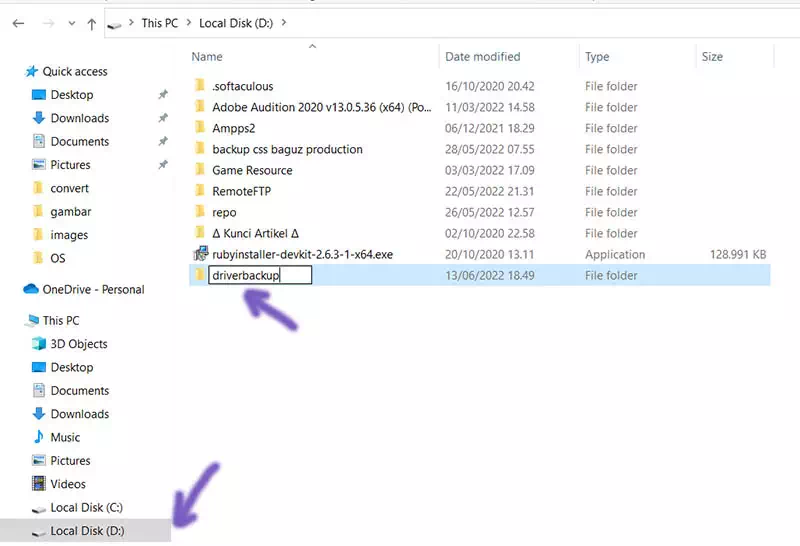
Task: Go up one folder level arrow
Action: tap(91, 23)
